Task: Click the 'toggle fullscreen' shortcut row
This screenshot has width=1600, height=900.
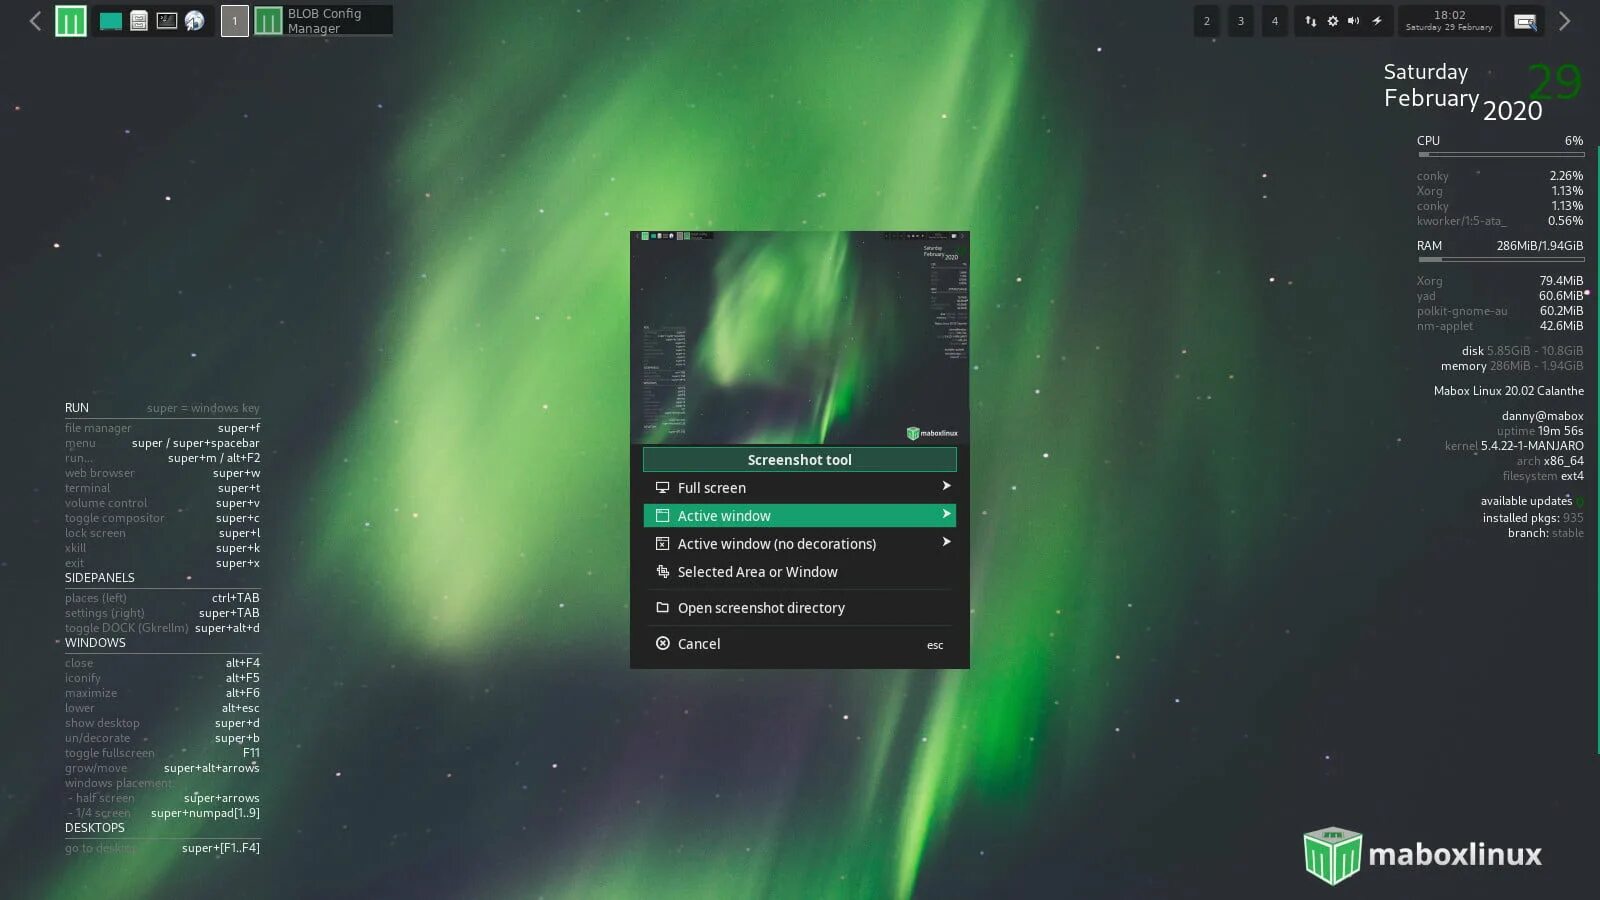Action: 162,753
